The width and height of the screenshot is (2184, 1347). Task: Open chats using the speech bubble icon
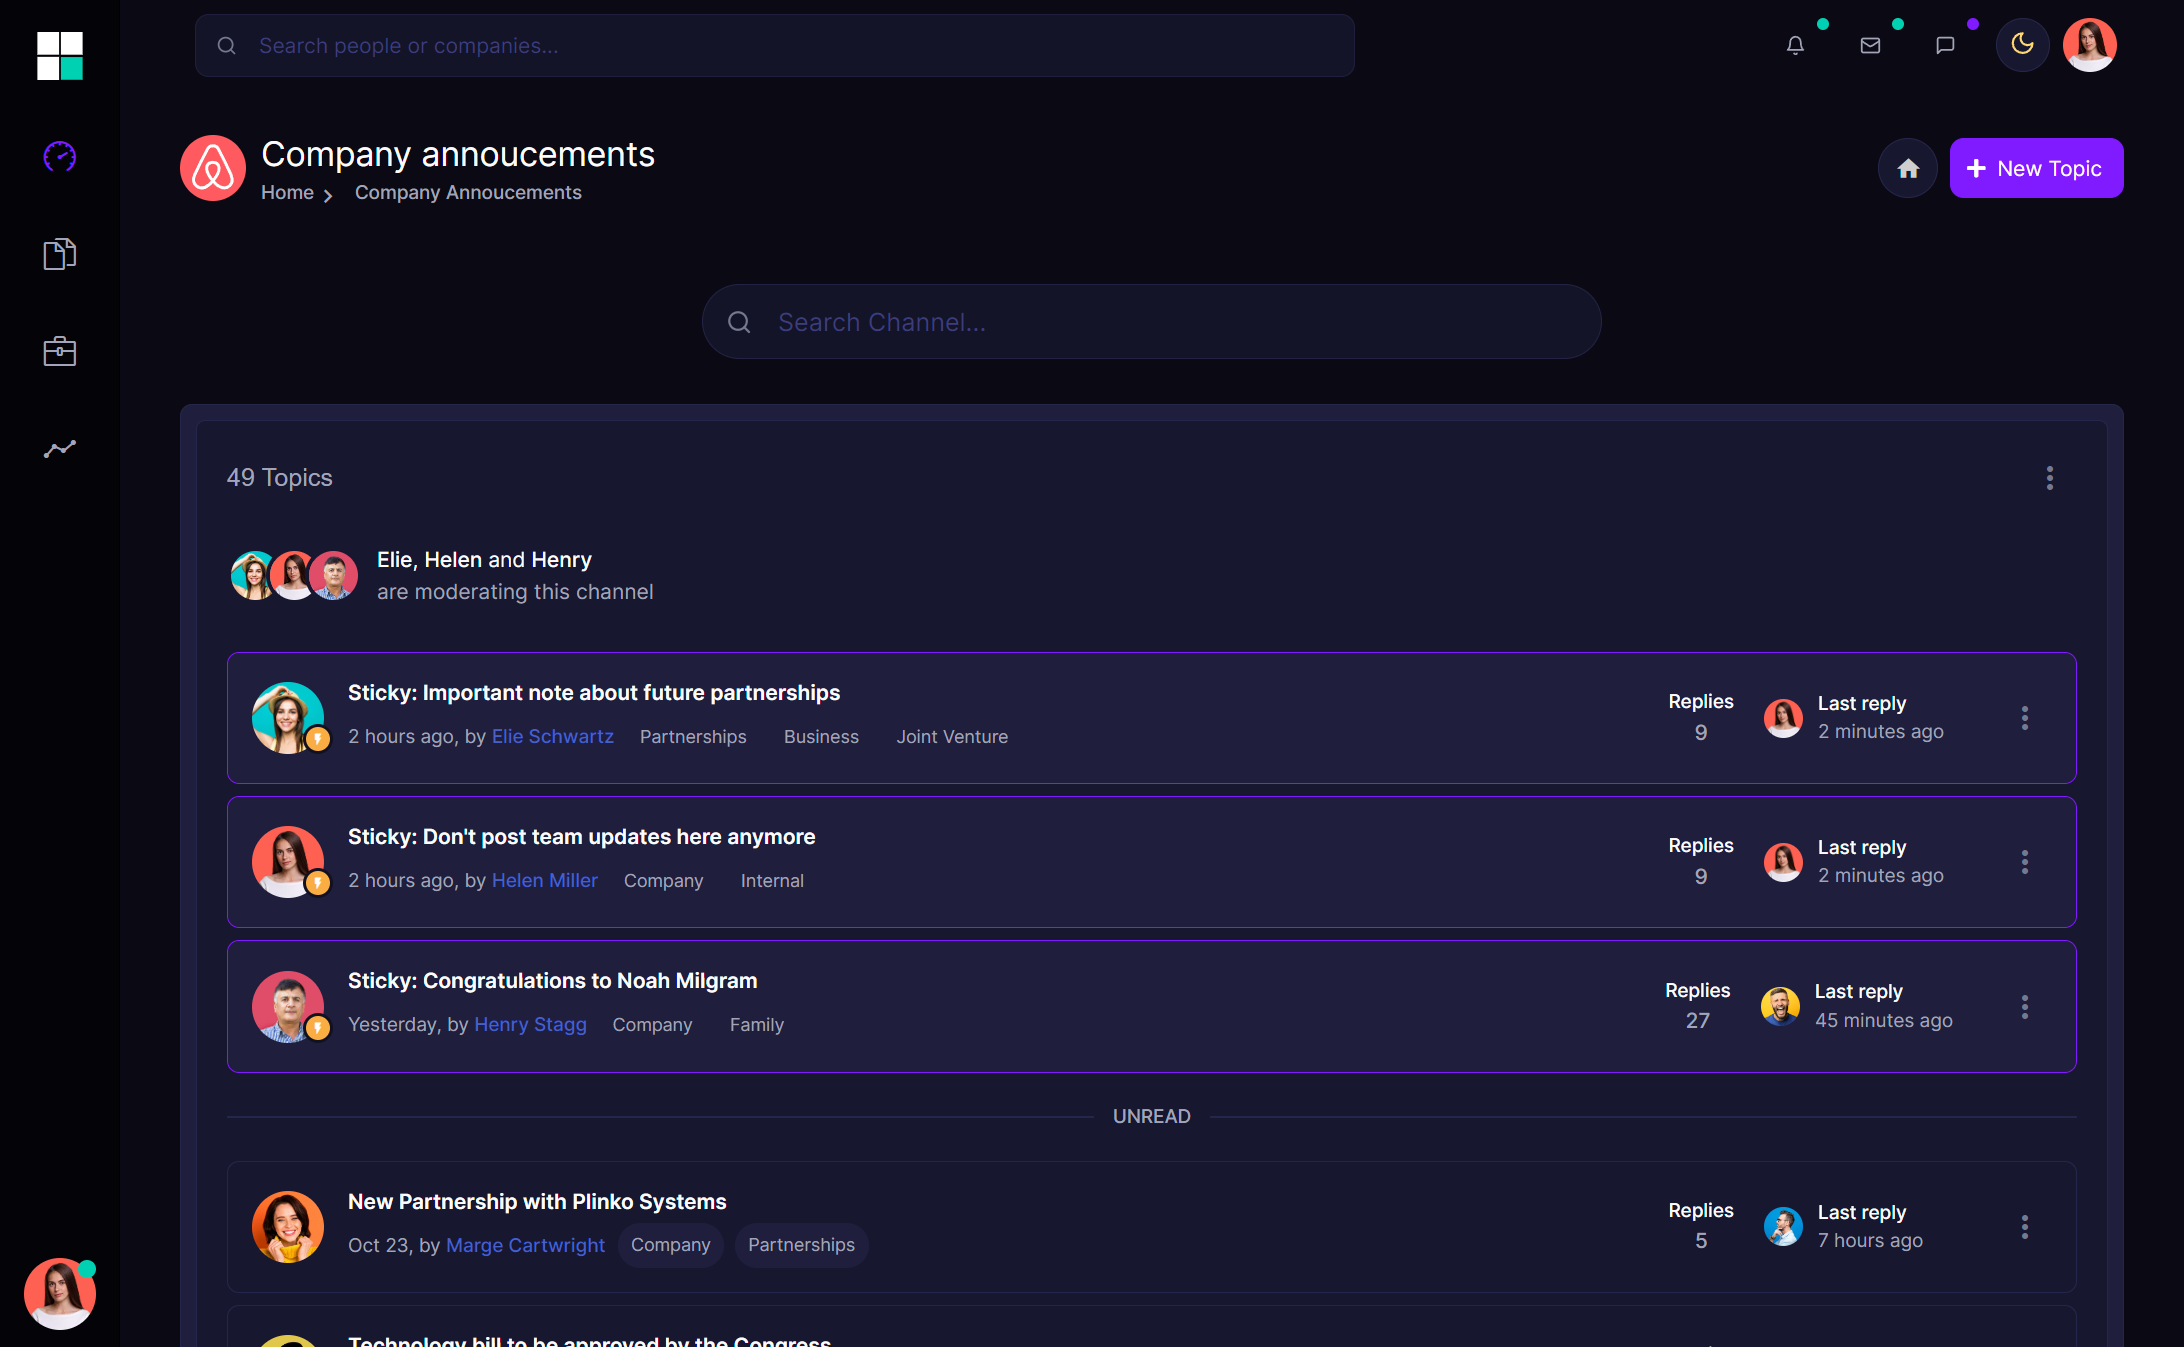(1944, 45)
